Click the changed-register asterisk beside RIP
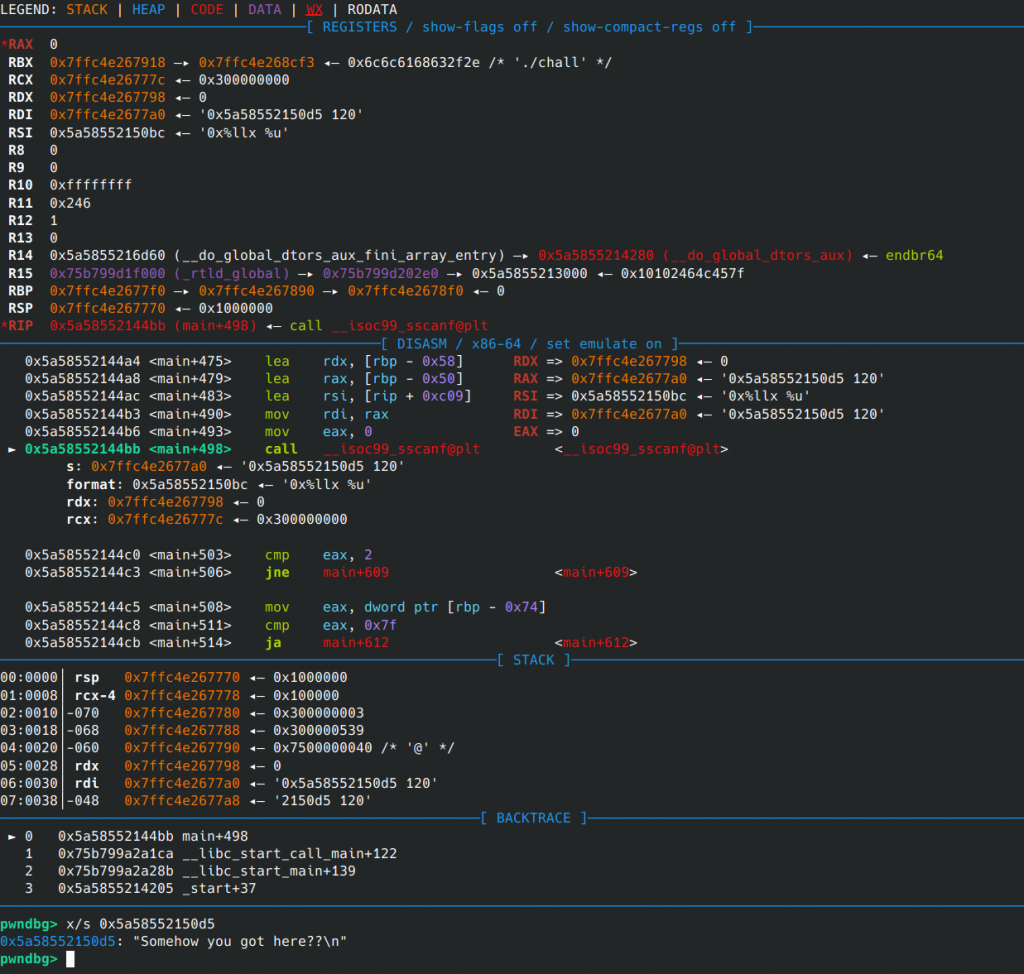 pos(4,326)
